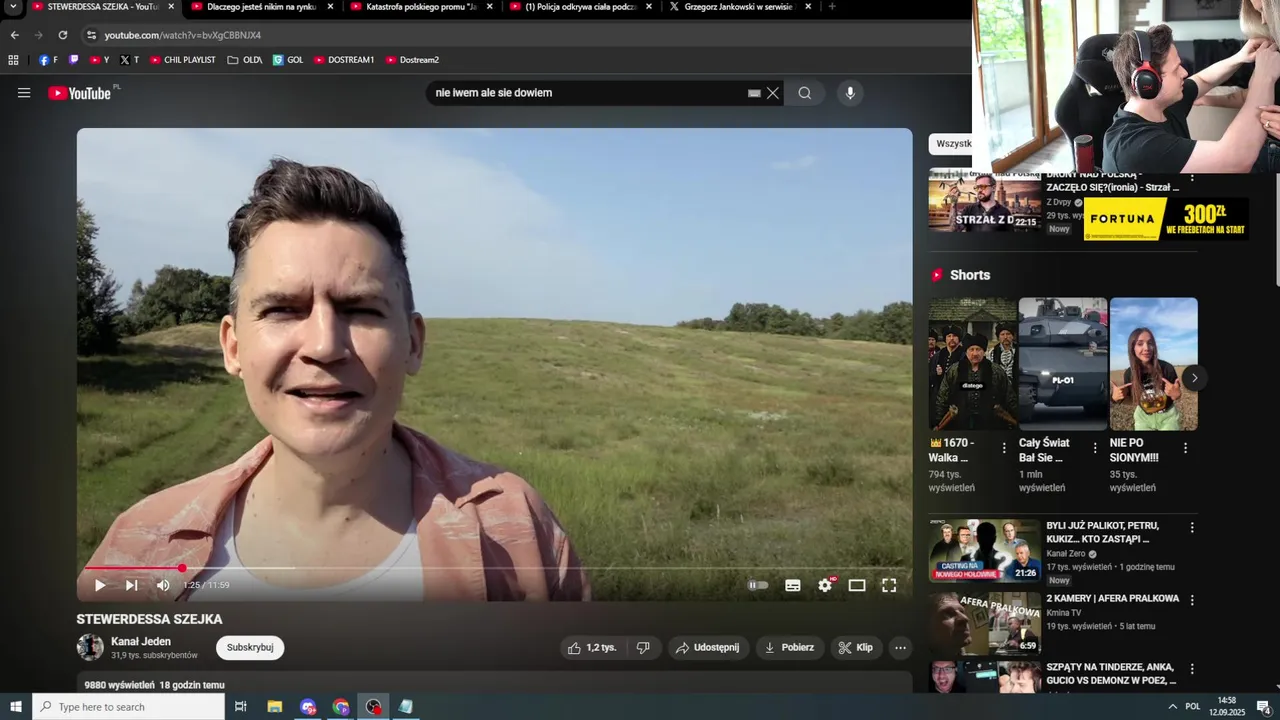
Task: Go to the YouTube home logo
Action: pos(80,93)
